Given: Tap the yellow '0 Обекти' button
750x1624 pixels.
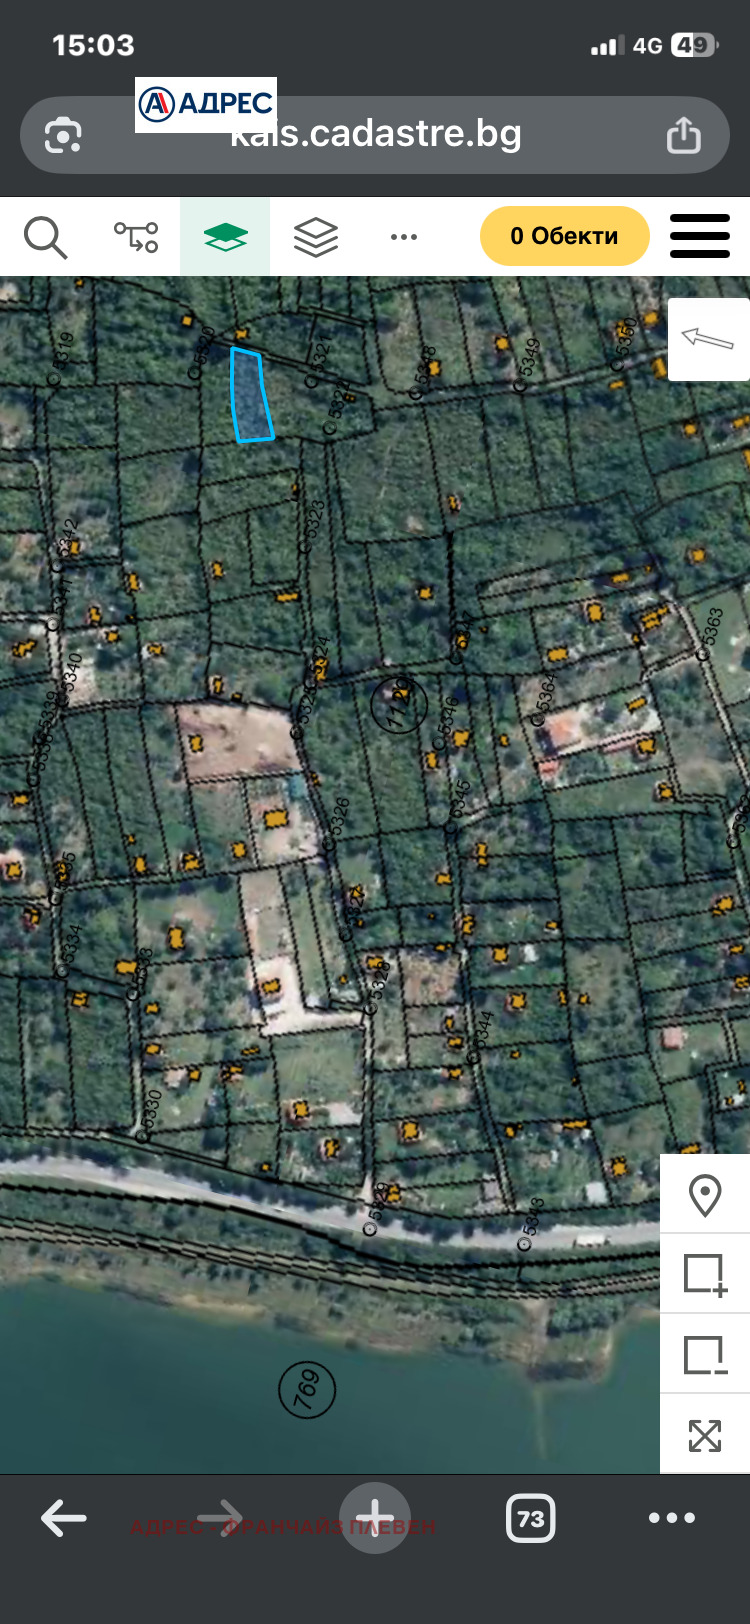Looking at the screenshot, I should (564, 236).
